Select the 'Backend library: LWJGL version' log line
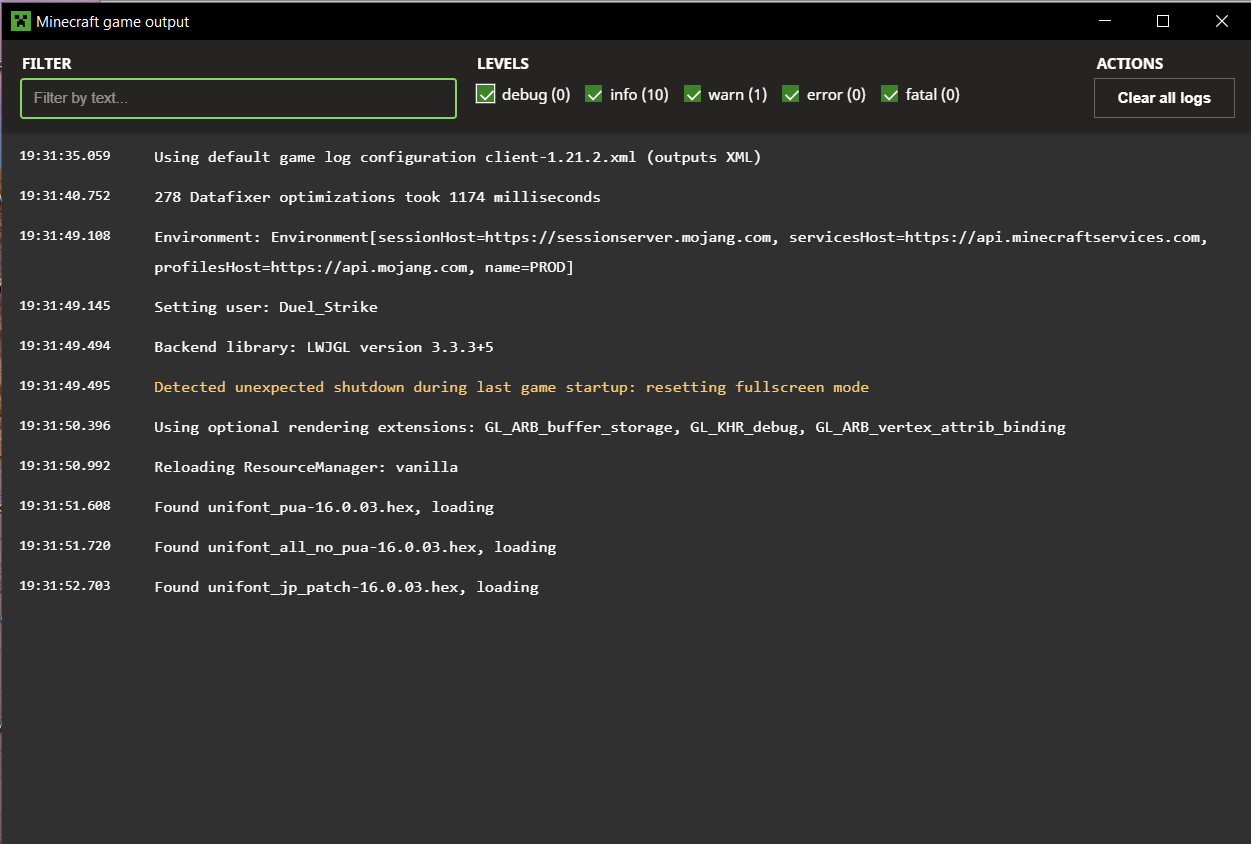The width and height of the screenshot is (1251, 844). pyautogui.click(x=324, y=347)
